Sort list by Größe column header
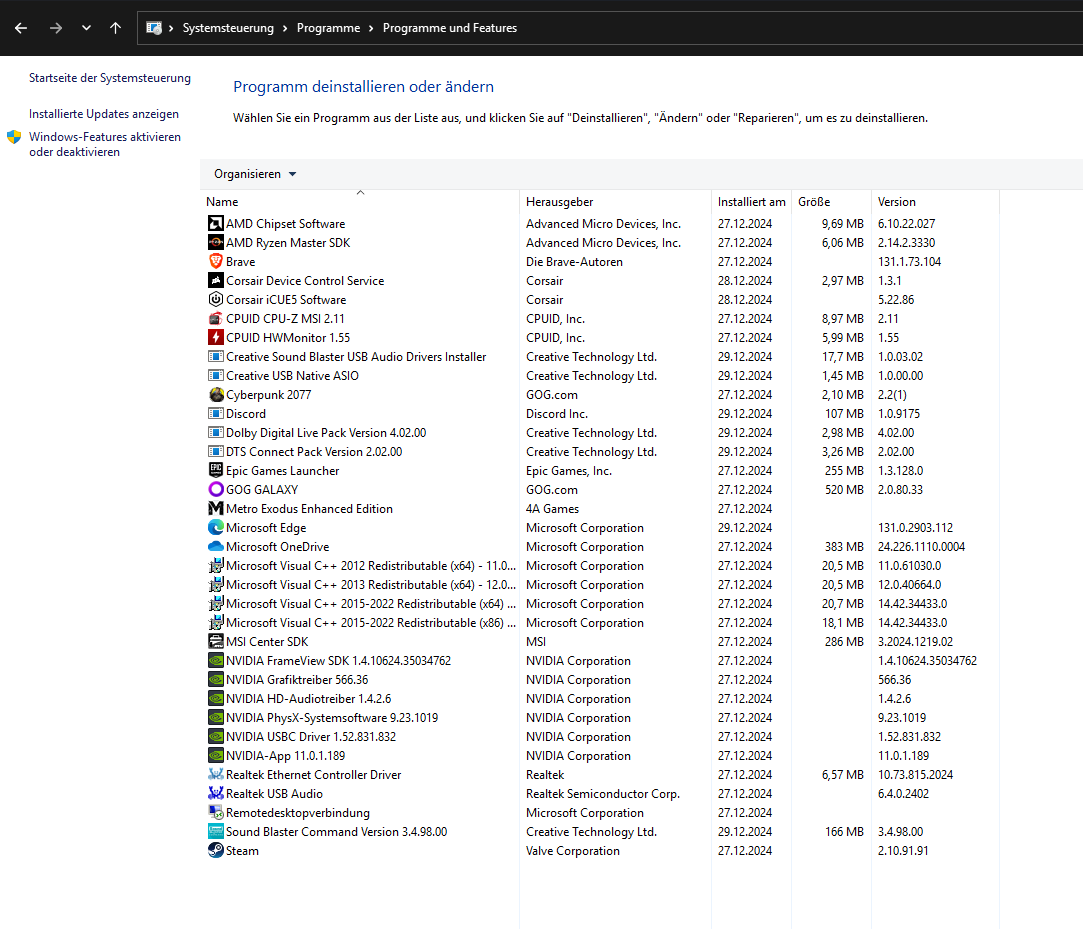1083x929 pixels. [814, 202]
